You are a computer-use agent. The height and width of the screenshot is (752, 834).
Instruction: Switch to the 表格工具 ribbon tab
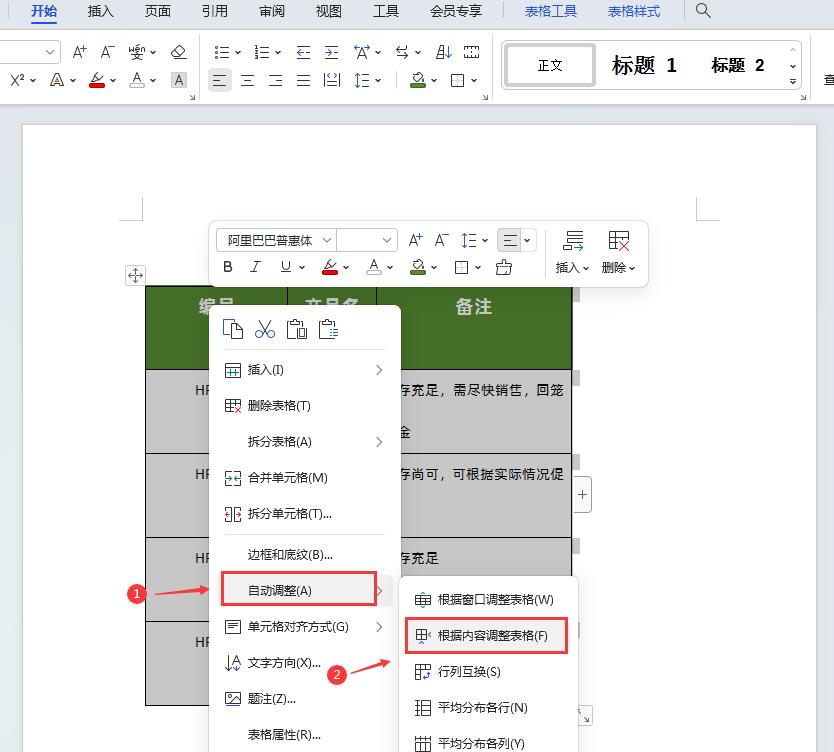coord(551,11)
